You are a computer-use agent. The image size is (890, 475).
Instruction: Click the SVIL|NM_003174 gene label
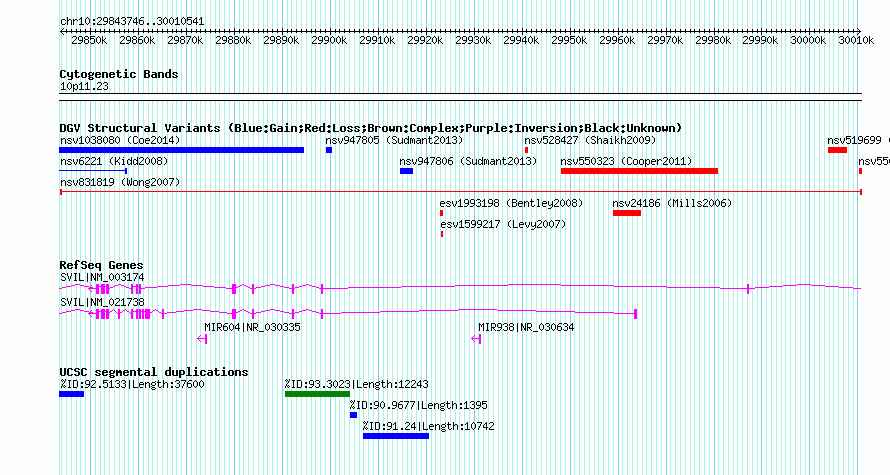[x=102, y=278]
